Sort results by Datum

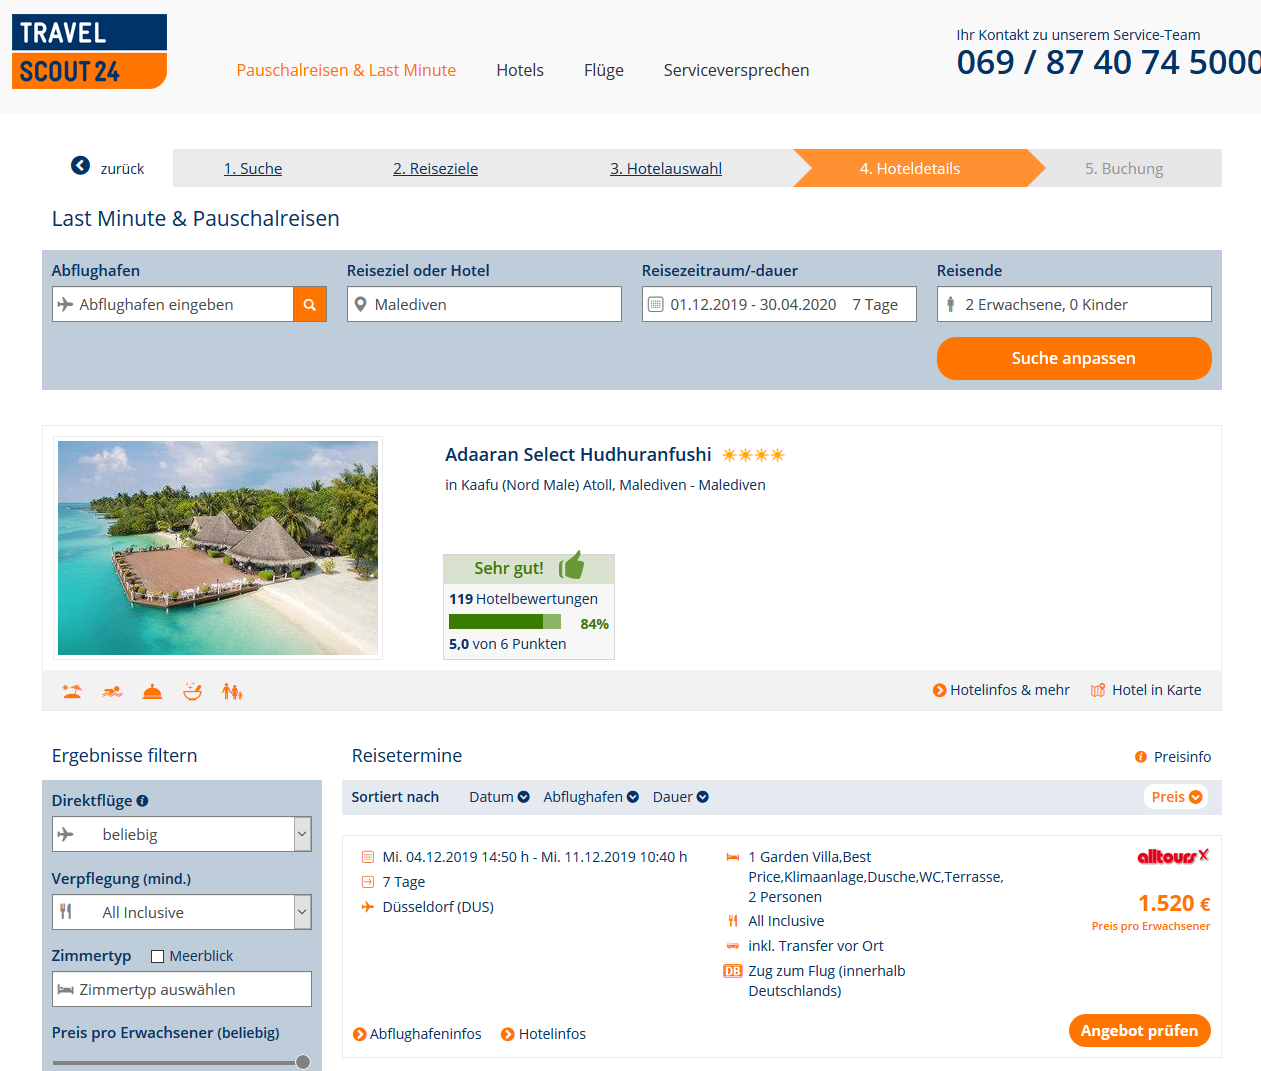coord(499,797)
